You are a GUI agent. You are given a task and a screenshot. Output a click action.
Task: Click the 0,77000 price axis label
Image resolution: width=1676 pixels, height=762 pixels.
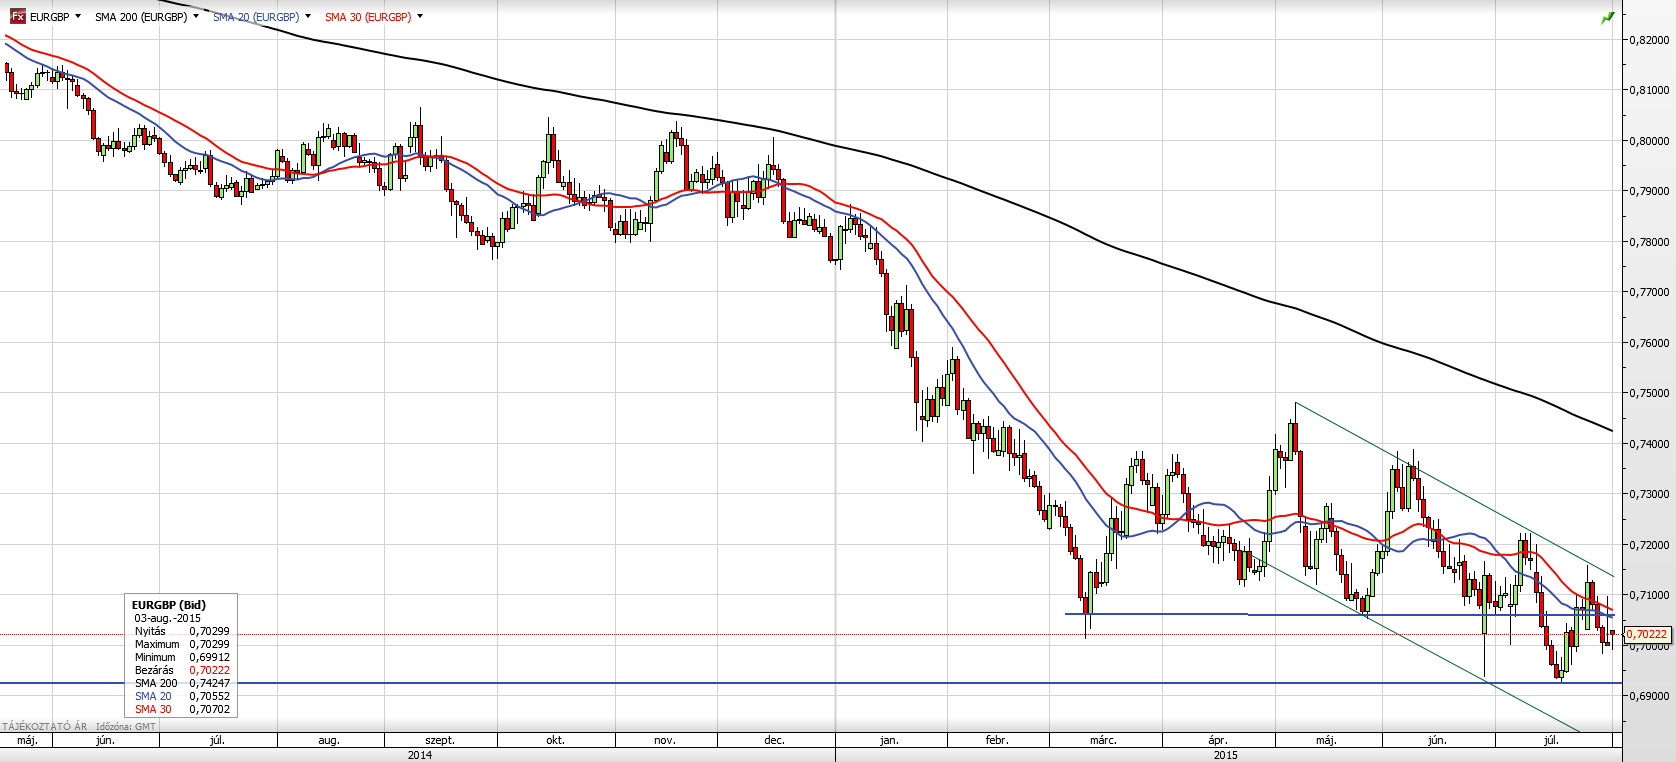click(x=1649, y=292)
